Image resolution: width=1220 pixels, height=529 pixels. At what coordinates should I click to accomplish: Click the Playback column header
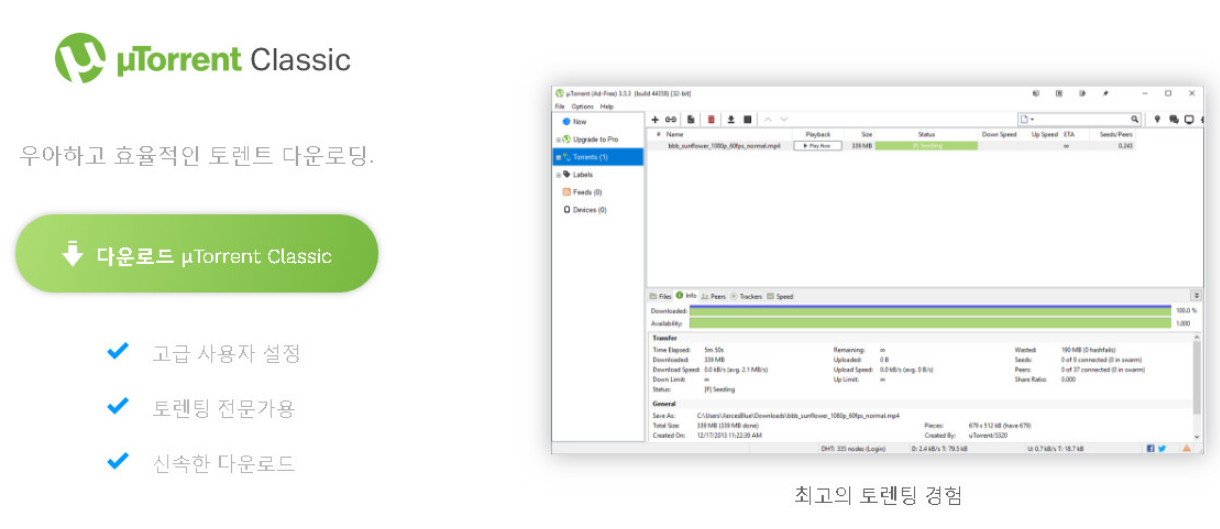tap(818, 134)
